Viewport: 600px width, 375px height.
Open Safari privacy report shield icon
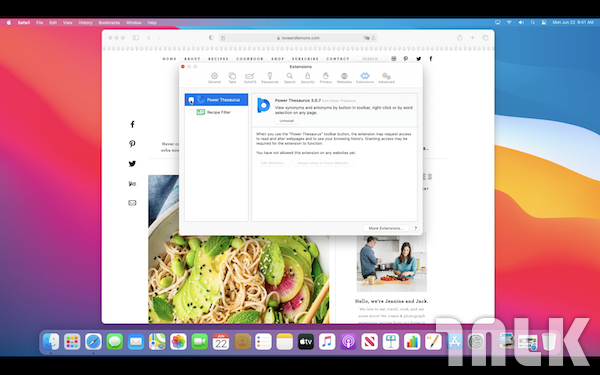point(211,38)
